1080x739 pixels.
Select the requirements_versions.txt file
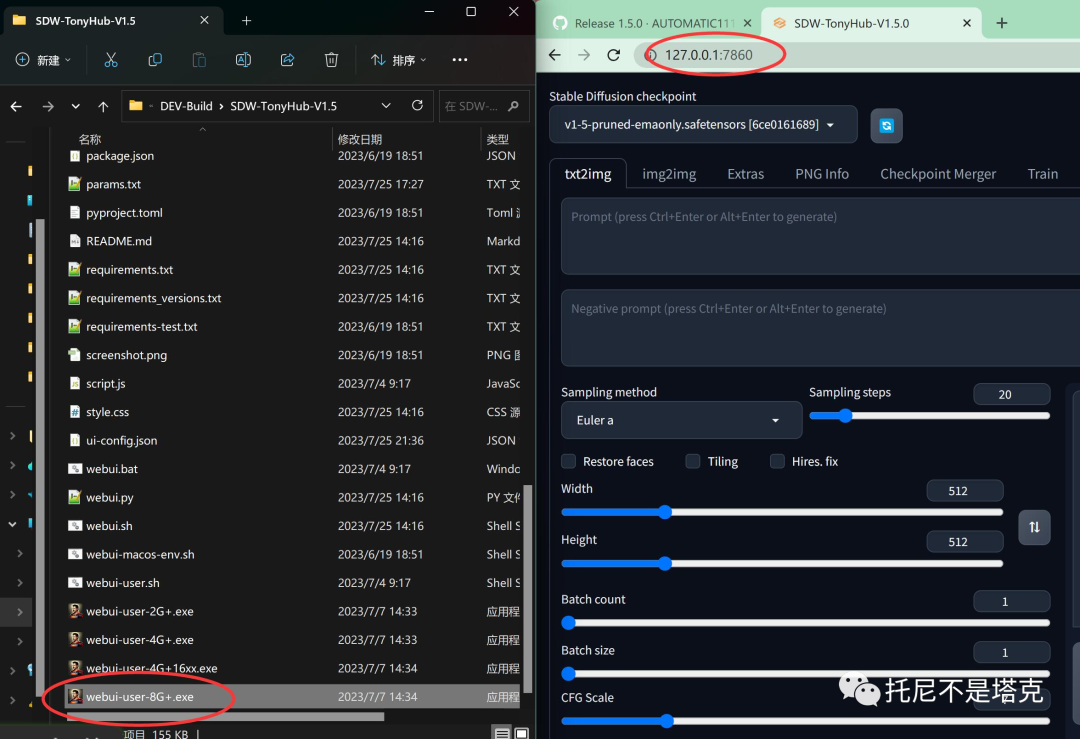point(154,298)
